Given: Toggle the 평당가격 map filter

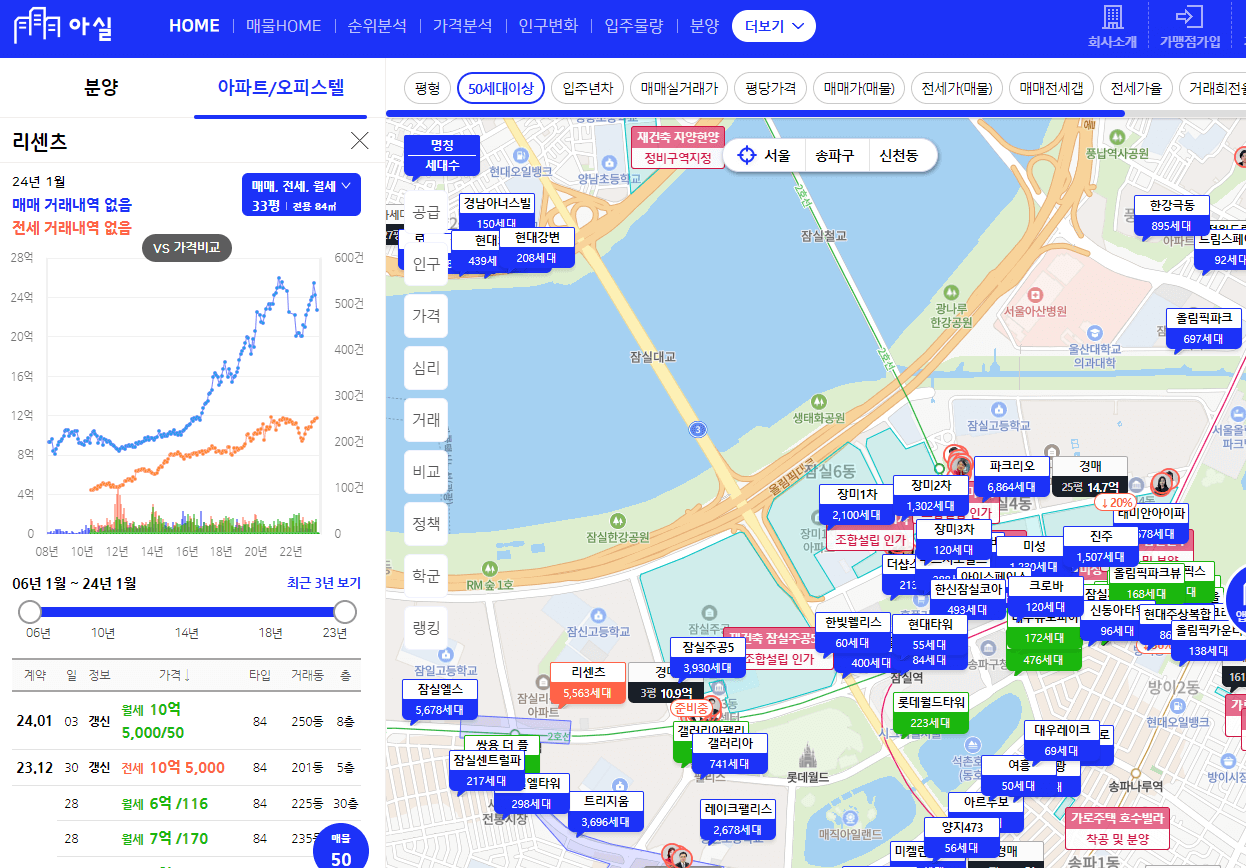Looking at the screenshot, I should (770, 88).
